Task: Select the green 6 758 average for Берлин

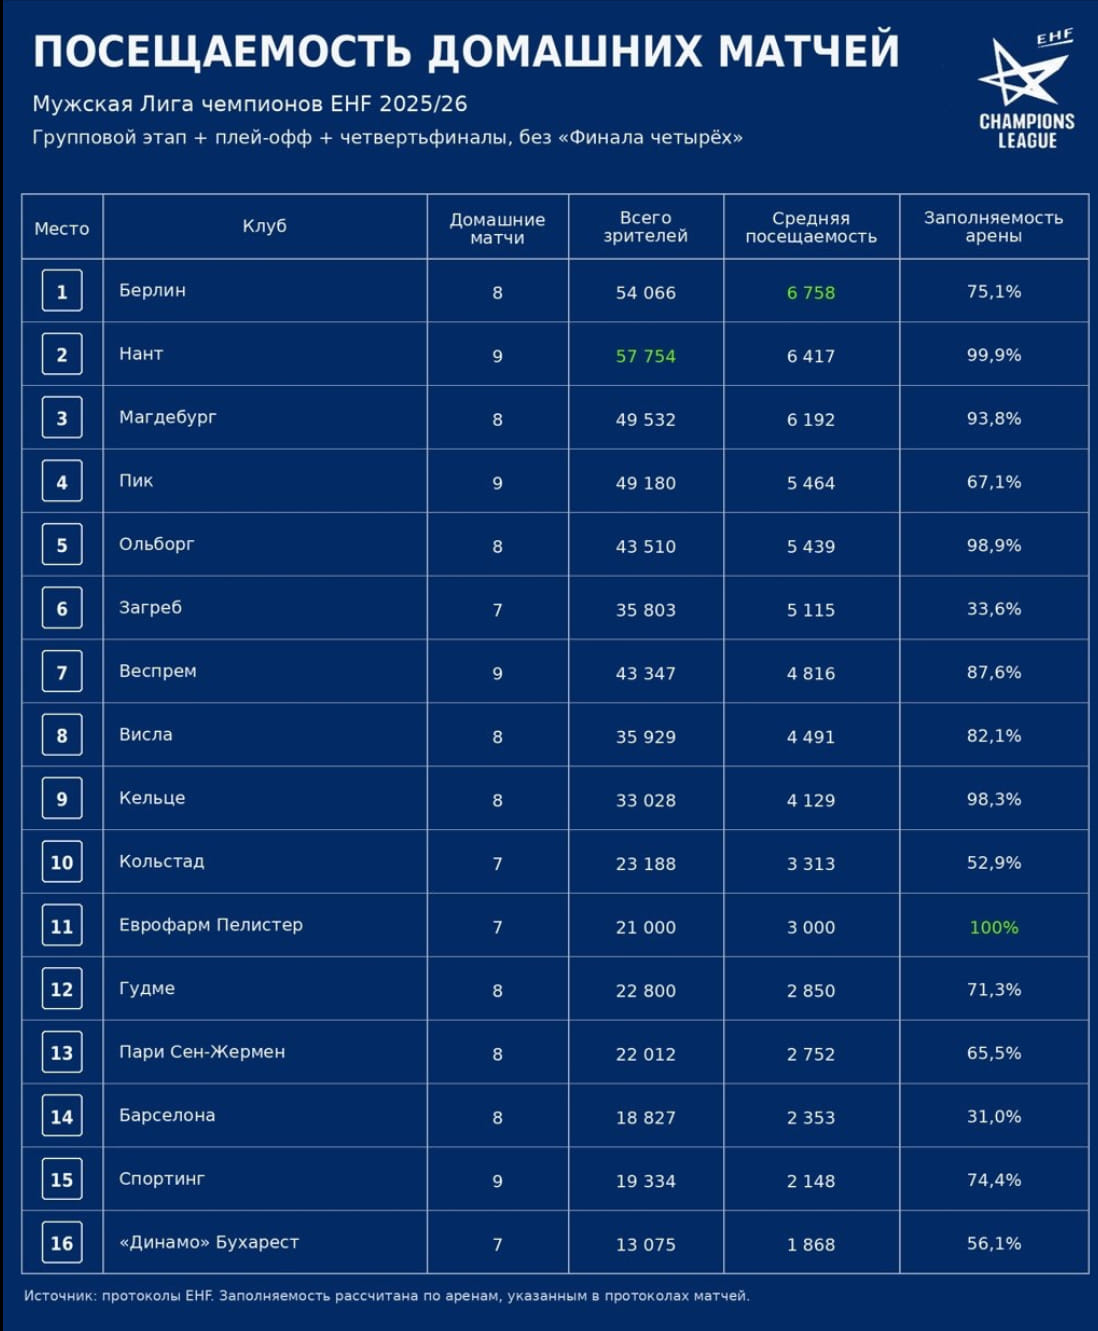Action: [811, 293]
